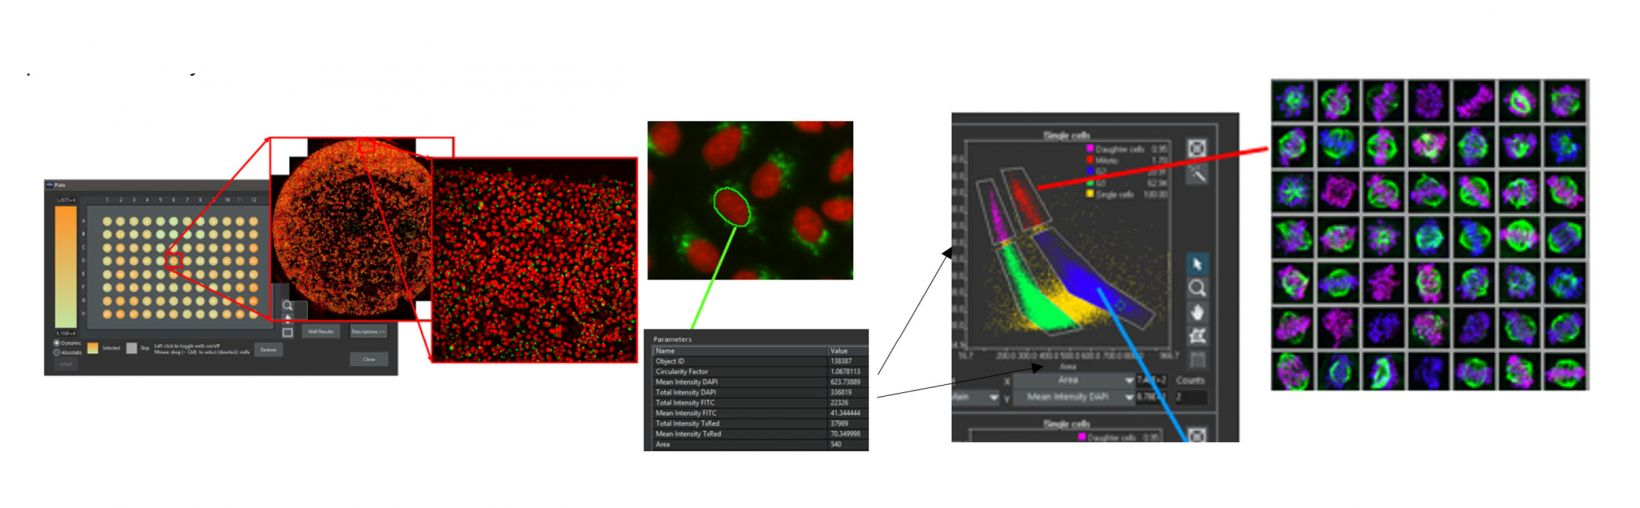Click the fit-to-view icon atop scatter plot
This screenshot has height=508, width=1640.
click(1196, 149)
